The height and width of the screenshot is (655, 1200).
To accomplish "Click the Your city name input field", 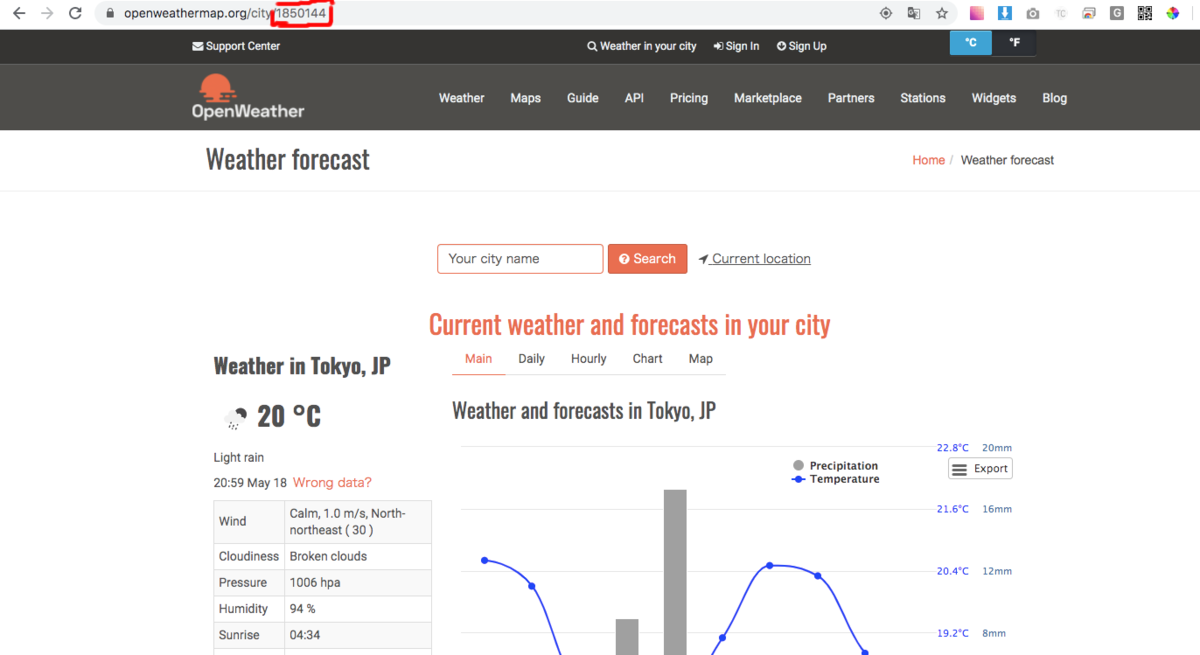I will coord(520,259).
